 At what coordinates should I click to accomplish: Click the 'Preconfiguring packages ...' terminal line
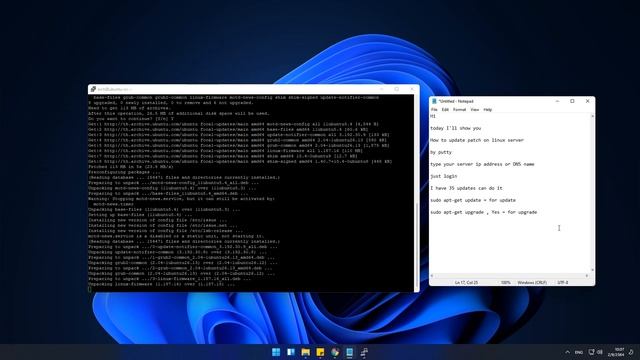(x=124, y=172)
